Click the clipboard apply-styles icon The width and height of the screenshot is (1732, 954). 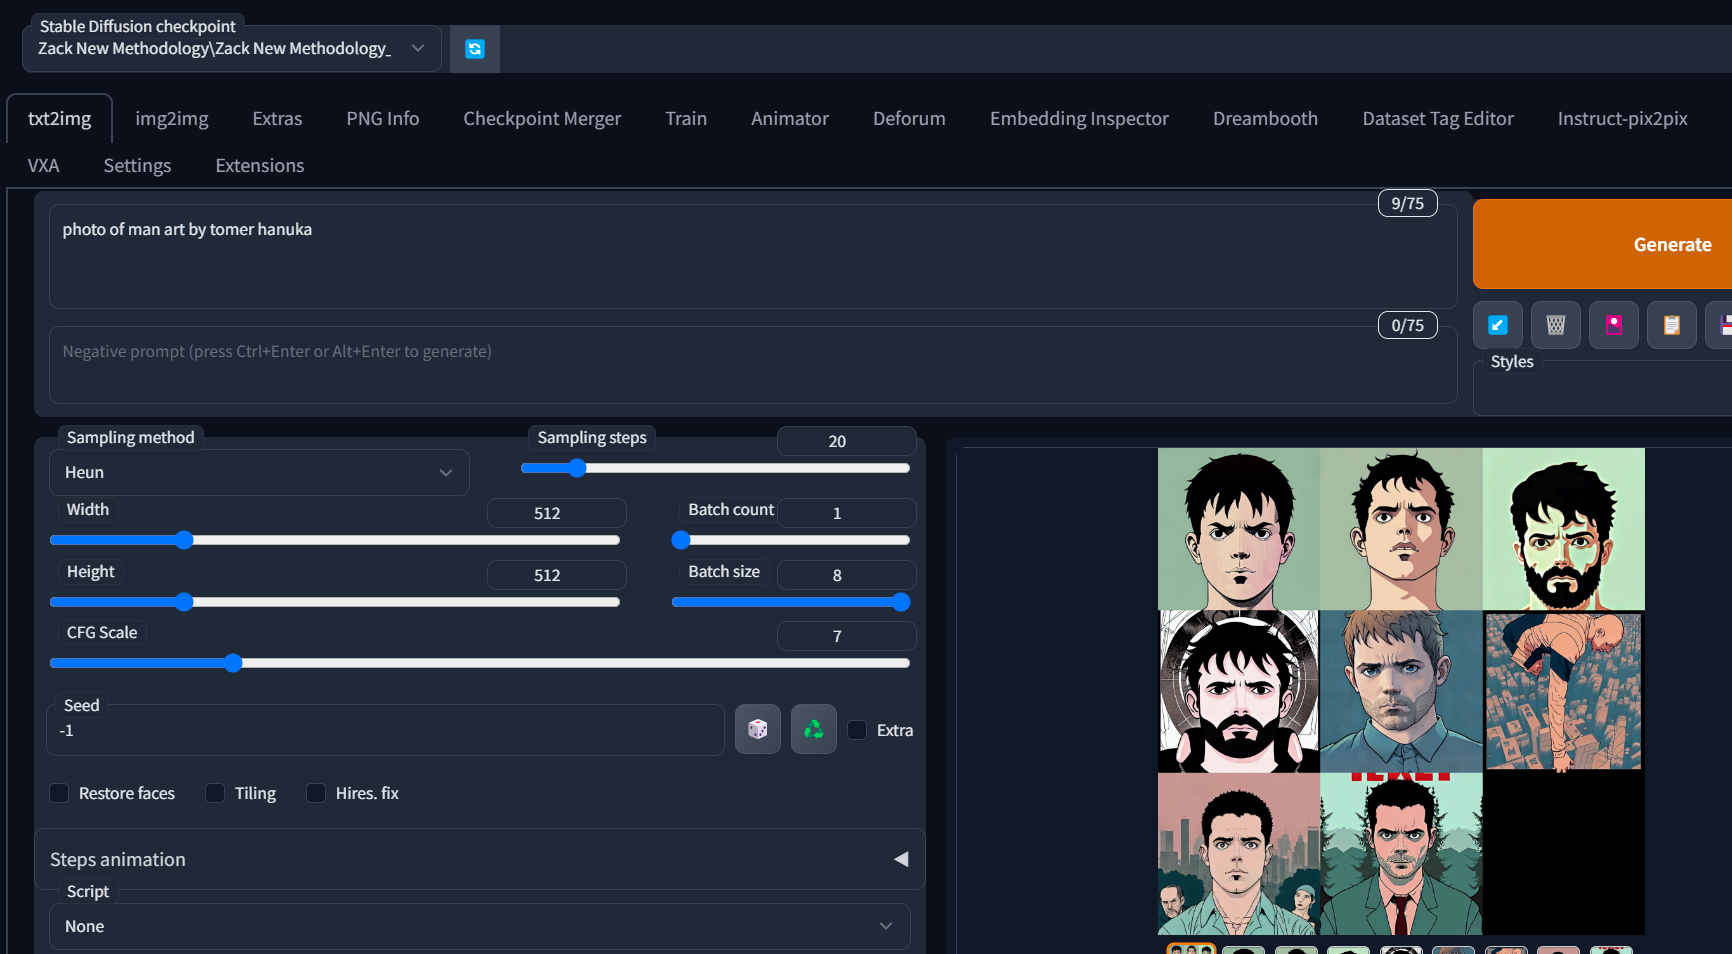[x=1672, y=325]
